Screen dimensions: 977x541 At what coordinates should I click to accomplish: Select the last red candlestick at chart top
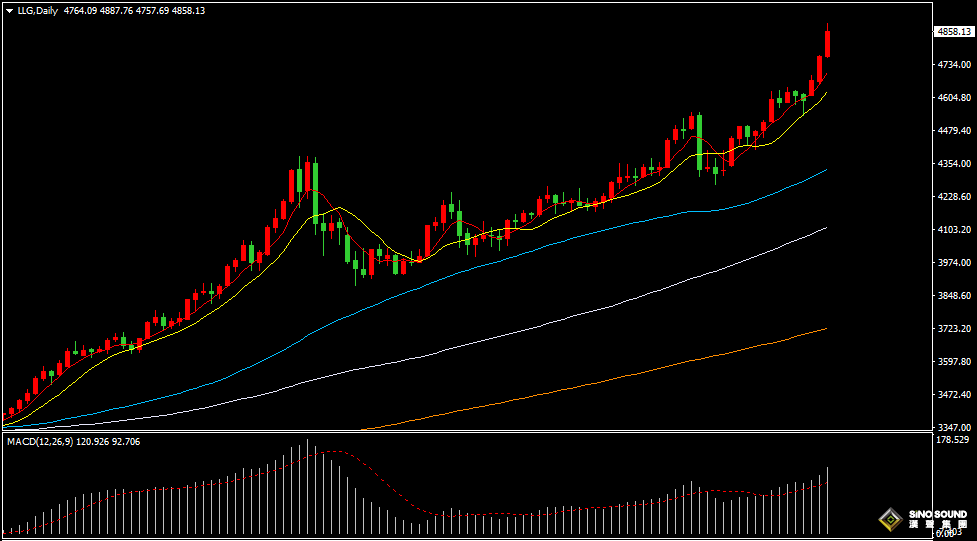tap(828, 44)
